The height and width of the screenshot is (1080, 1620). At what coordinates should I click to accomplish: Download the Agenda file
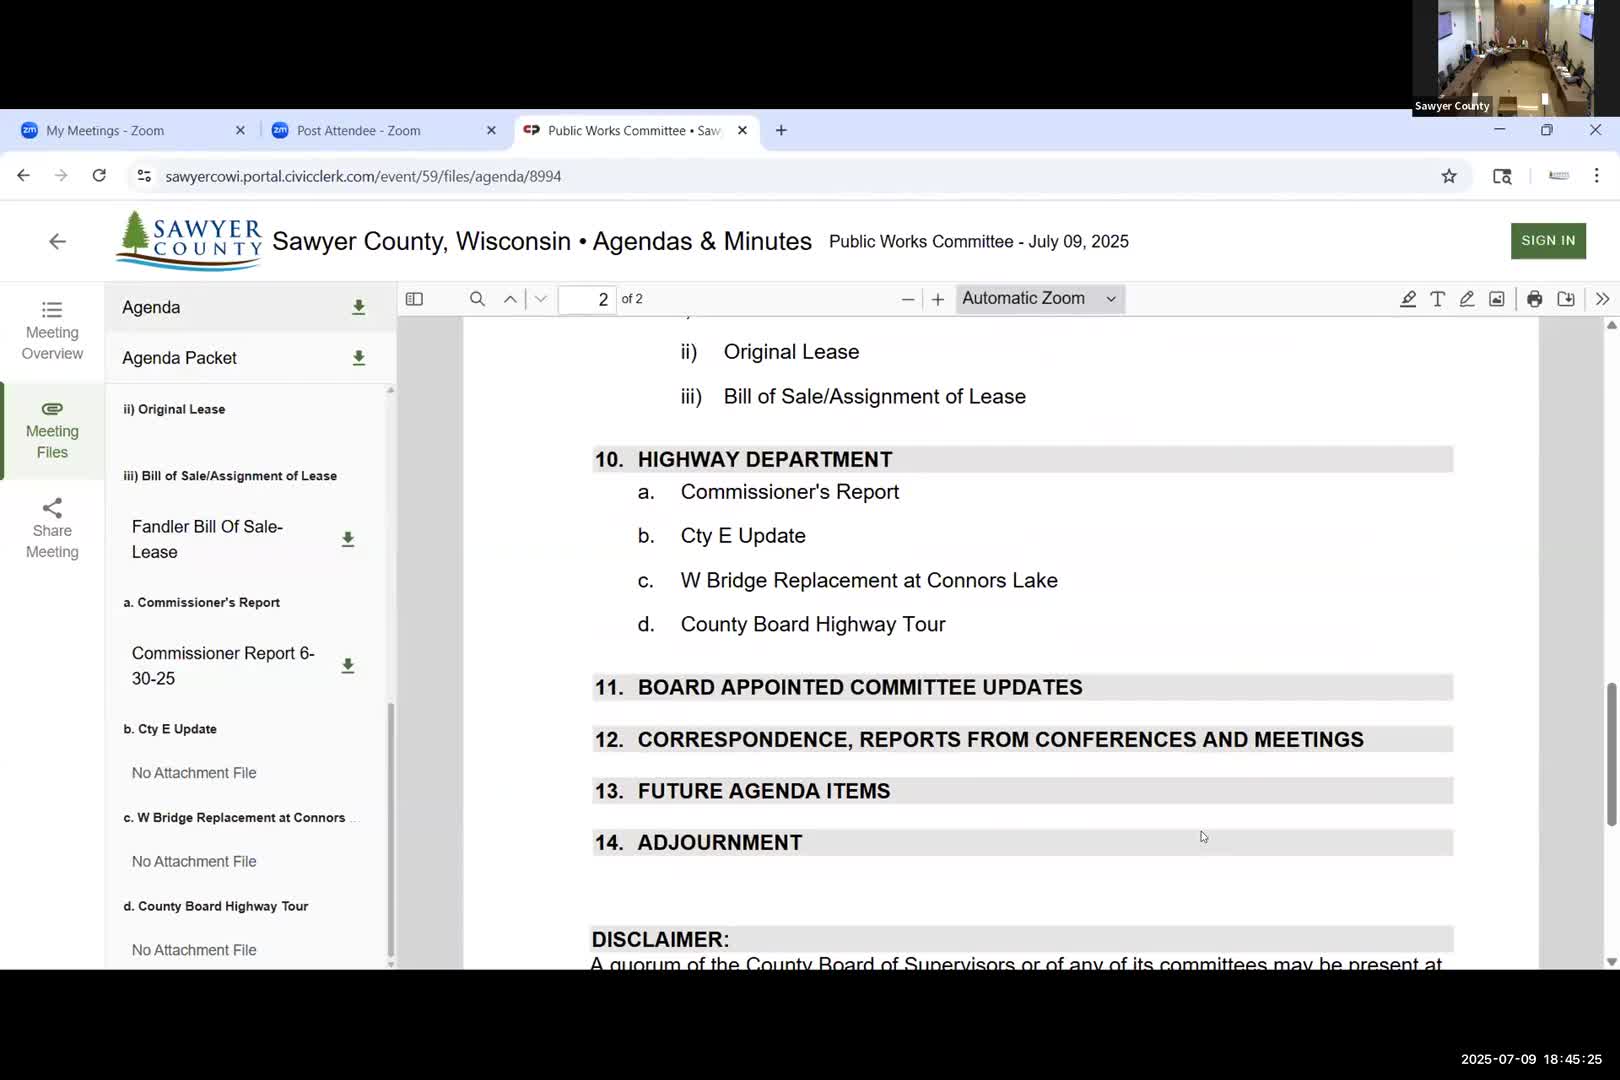click(358, 307)
